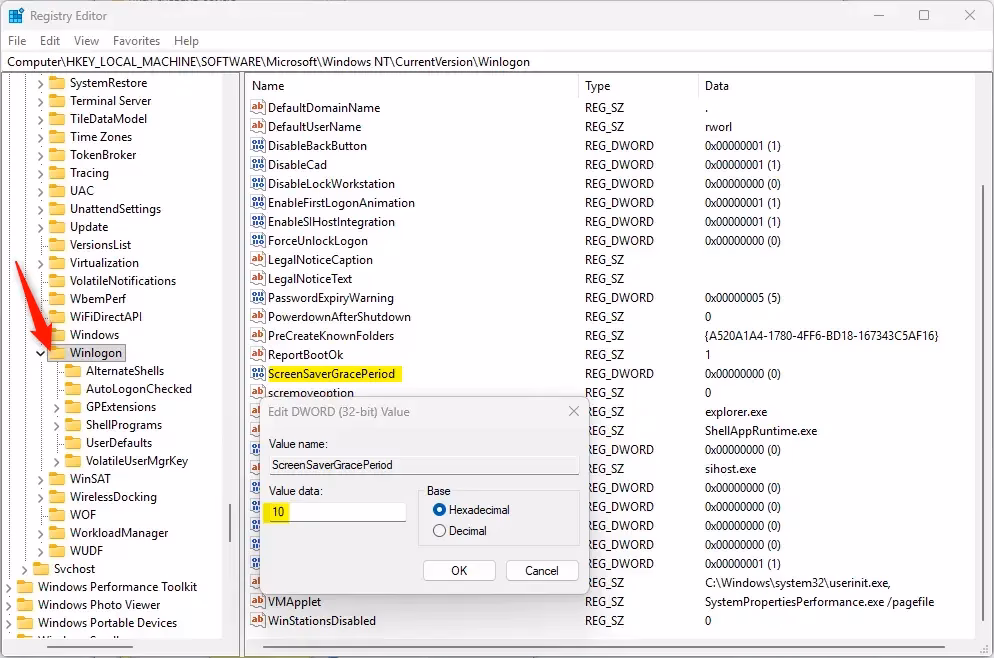Select the Hexadecimal base option
This screenshot has width=994, height=658.
tap(439, 510)
